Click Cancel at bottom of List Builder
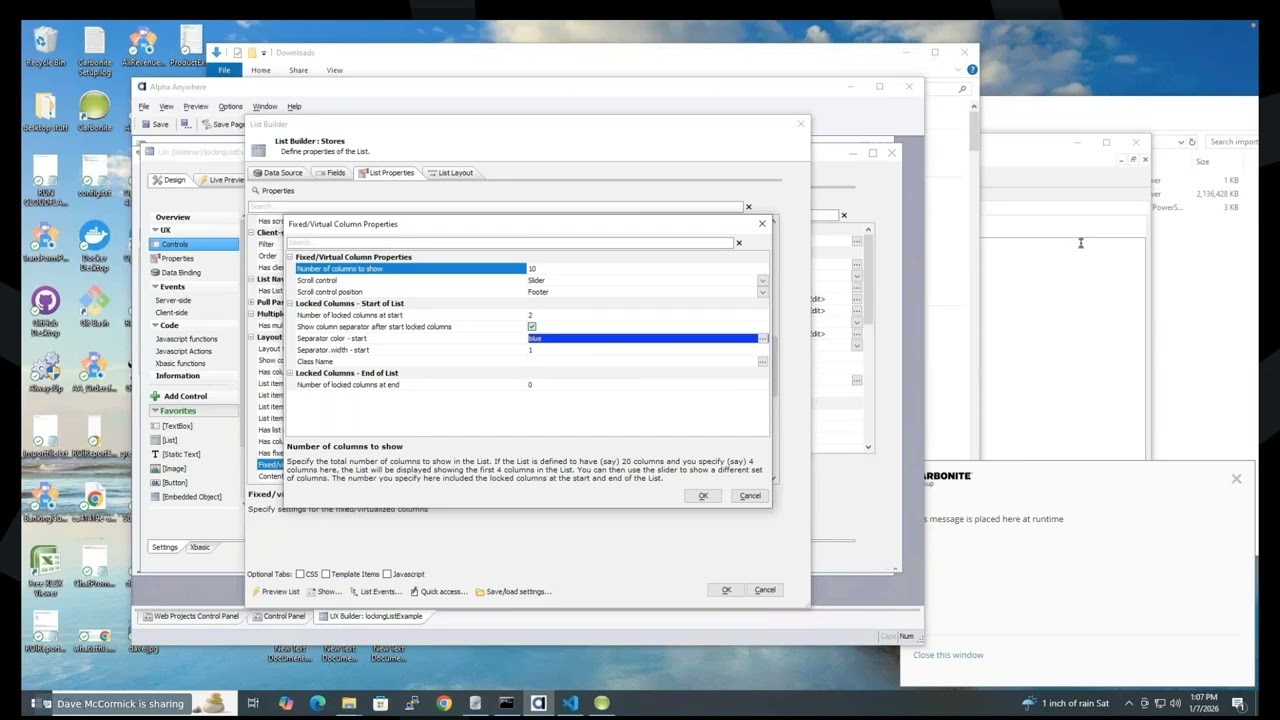The height and width of the screenshot is (720, 1280). pos(765,590)
